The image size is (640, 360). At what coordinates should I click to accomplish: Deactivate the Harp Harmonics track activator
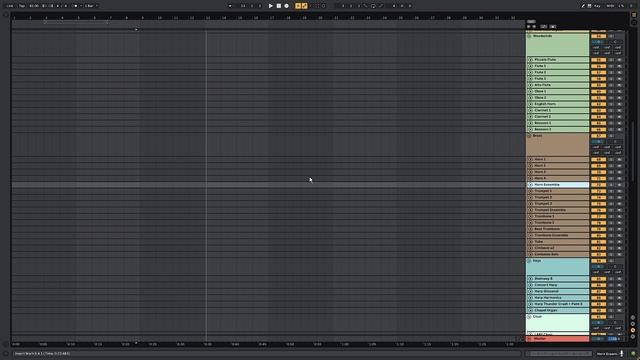pyautogui.click(x=598, y=298)
